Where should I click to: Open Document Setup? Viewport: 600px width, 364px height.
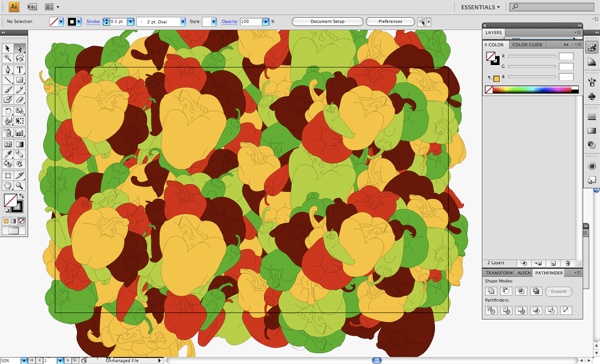pyautogui.click(x=327, y=21)
